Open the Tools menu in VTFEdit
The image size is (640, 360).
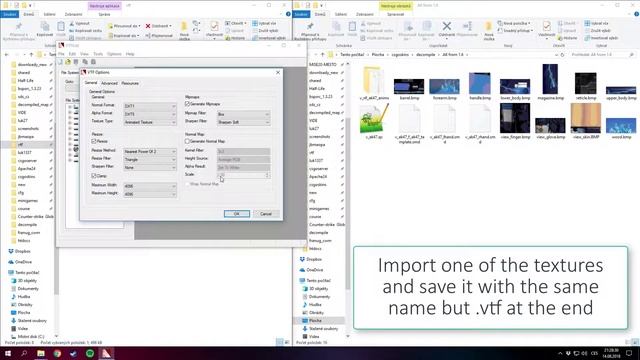[x=98, y=54]
